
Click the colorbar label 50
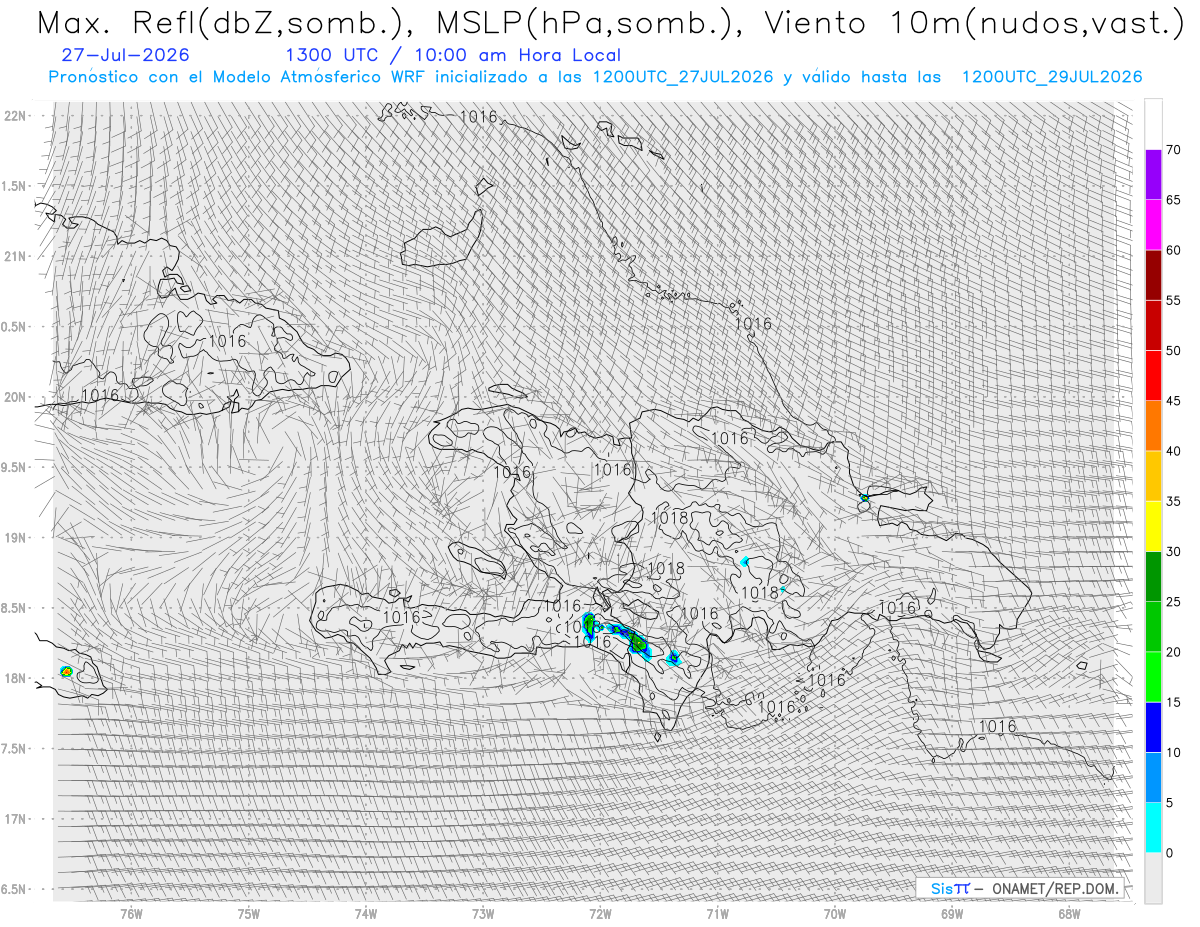pyautogui.click(x=1174, y=351)
